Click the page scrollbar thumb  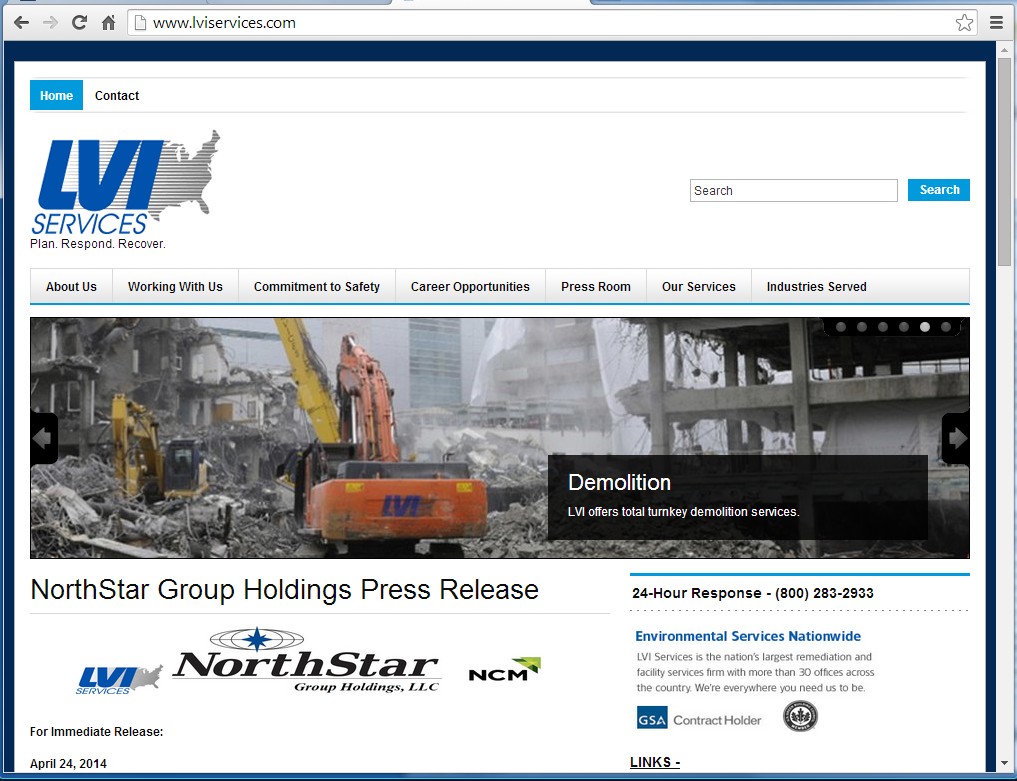pos(1004,162)
